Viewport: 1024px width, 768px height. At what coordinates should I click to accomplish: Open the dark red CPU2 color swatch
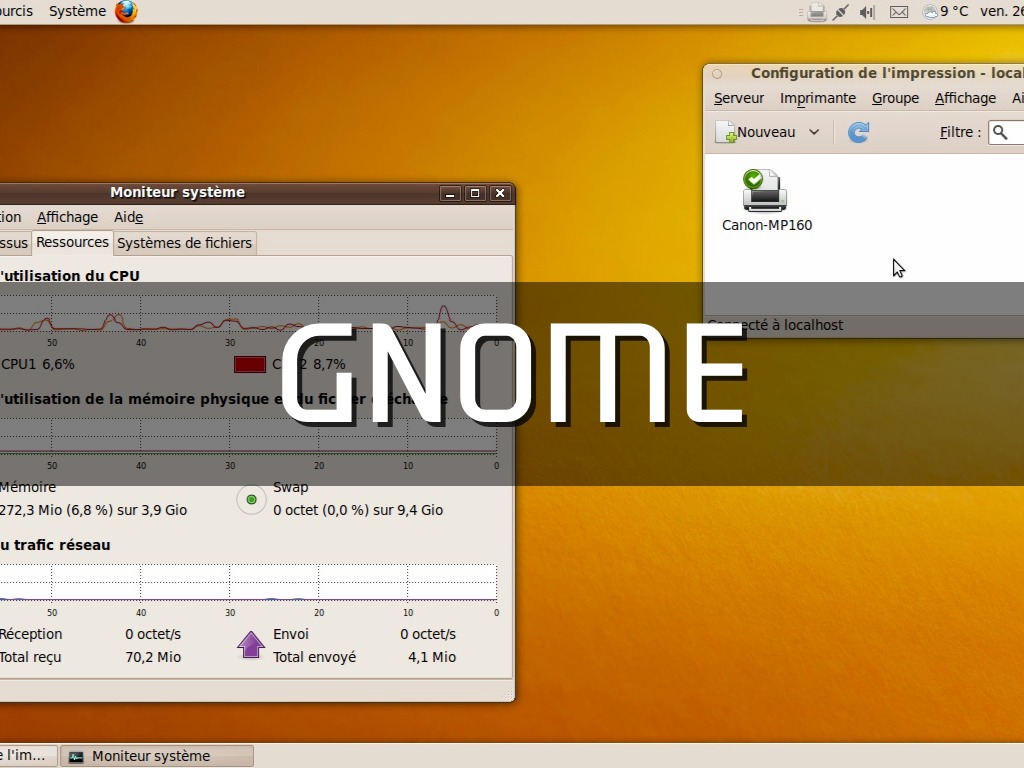[x=250, y=364]
